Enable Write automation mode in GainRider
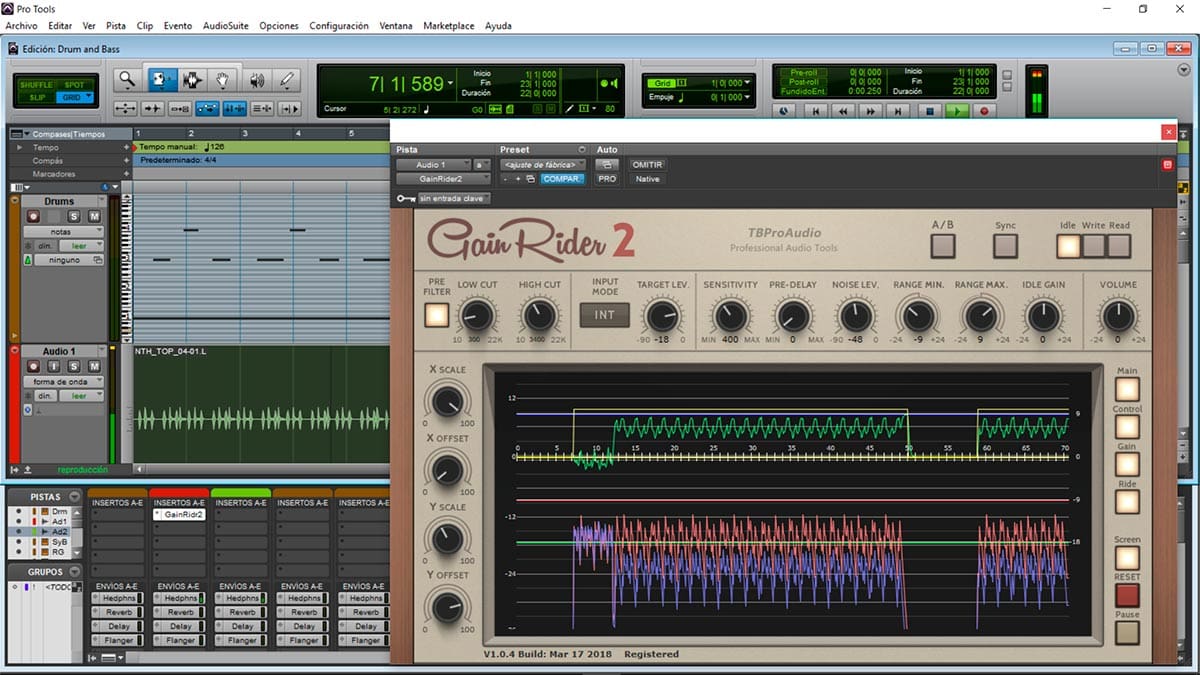This screenshot has width=1200, height=675. tap(1094, 245)
